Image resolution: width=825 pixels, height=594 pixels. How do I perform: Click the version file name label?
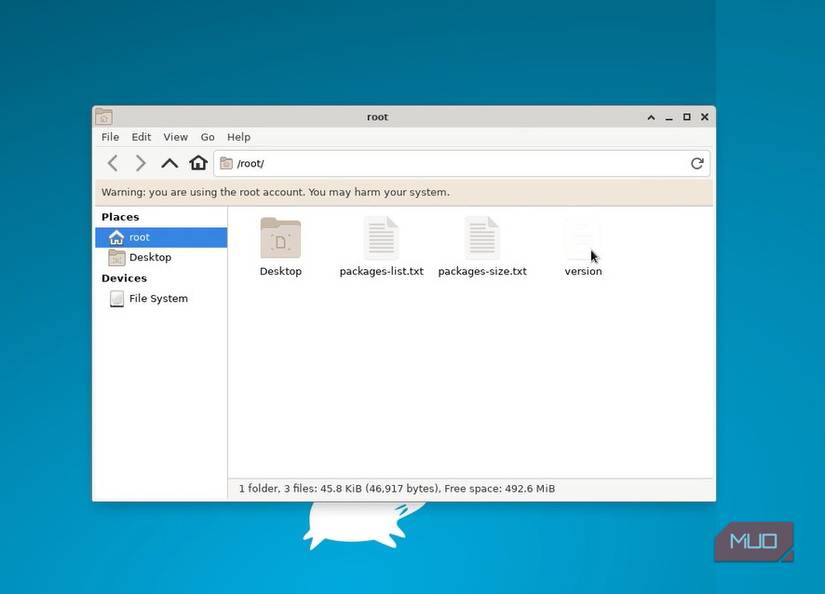click(583, 271)
